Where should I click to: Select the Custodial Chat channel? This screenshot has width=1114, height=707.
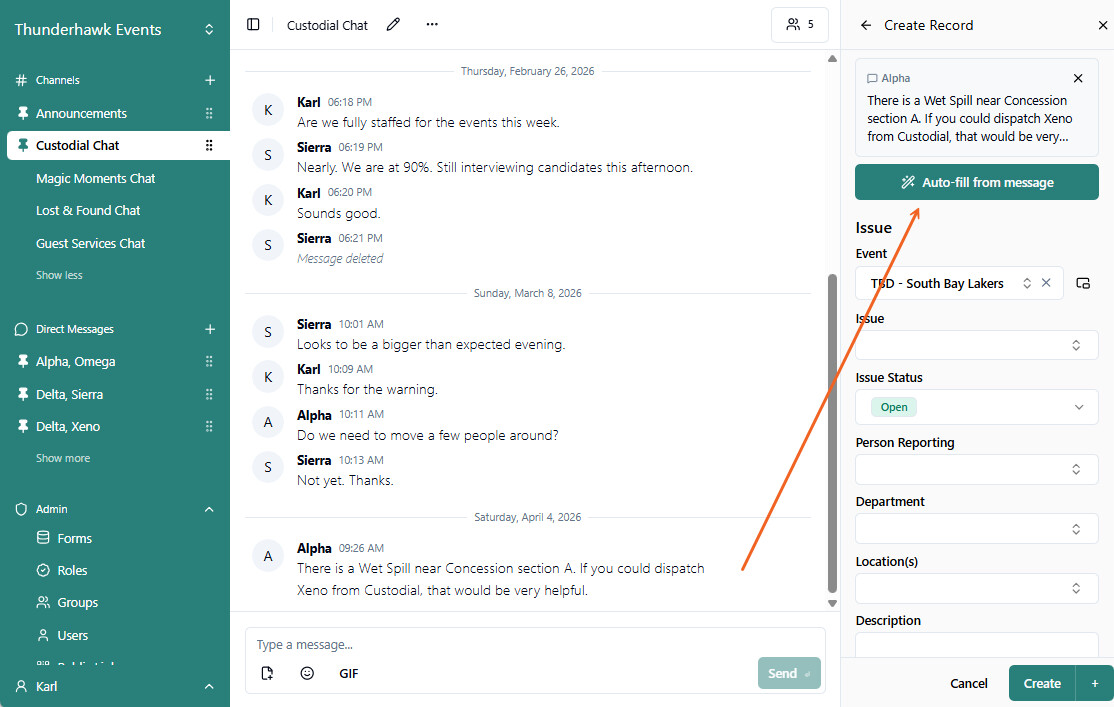77,145
